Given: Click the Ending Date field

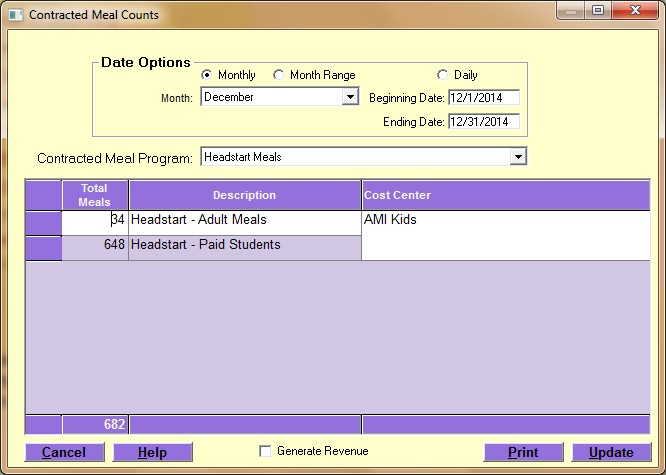Looking at the screenshot, I should tap(483, 122).
